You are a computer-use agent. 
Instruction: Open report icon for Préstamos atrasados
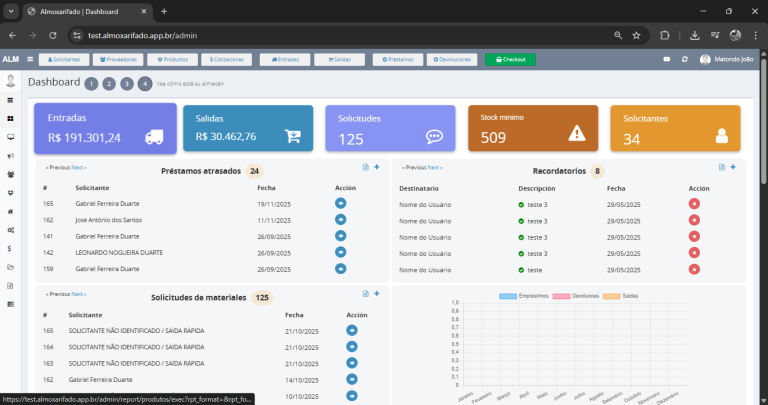coord(366,167)
